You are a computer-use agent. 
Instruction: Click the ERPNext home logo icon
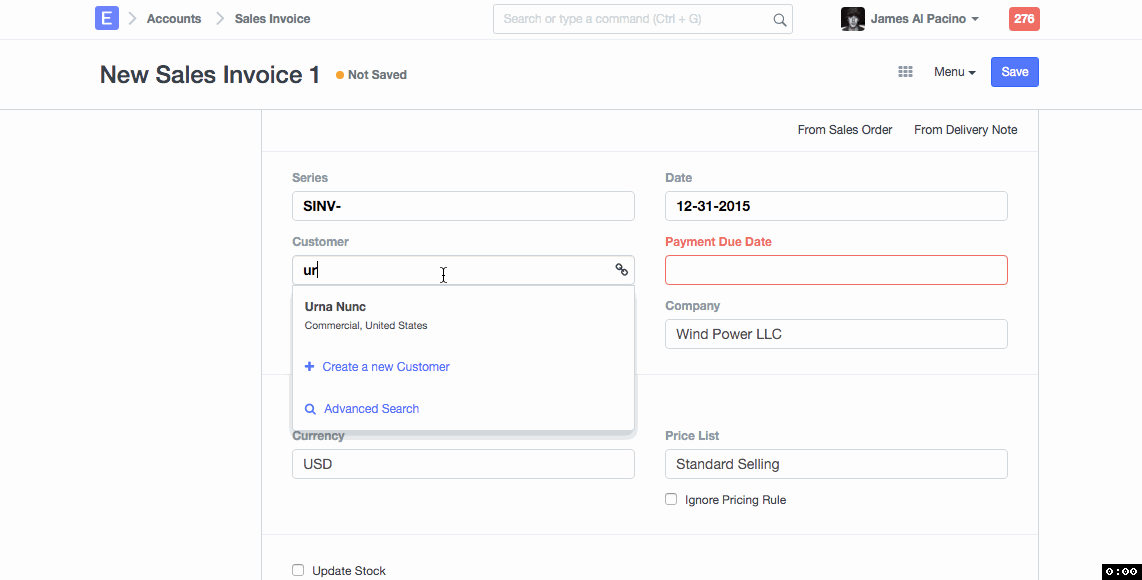tap(107, 18)
